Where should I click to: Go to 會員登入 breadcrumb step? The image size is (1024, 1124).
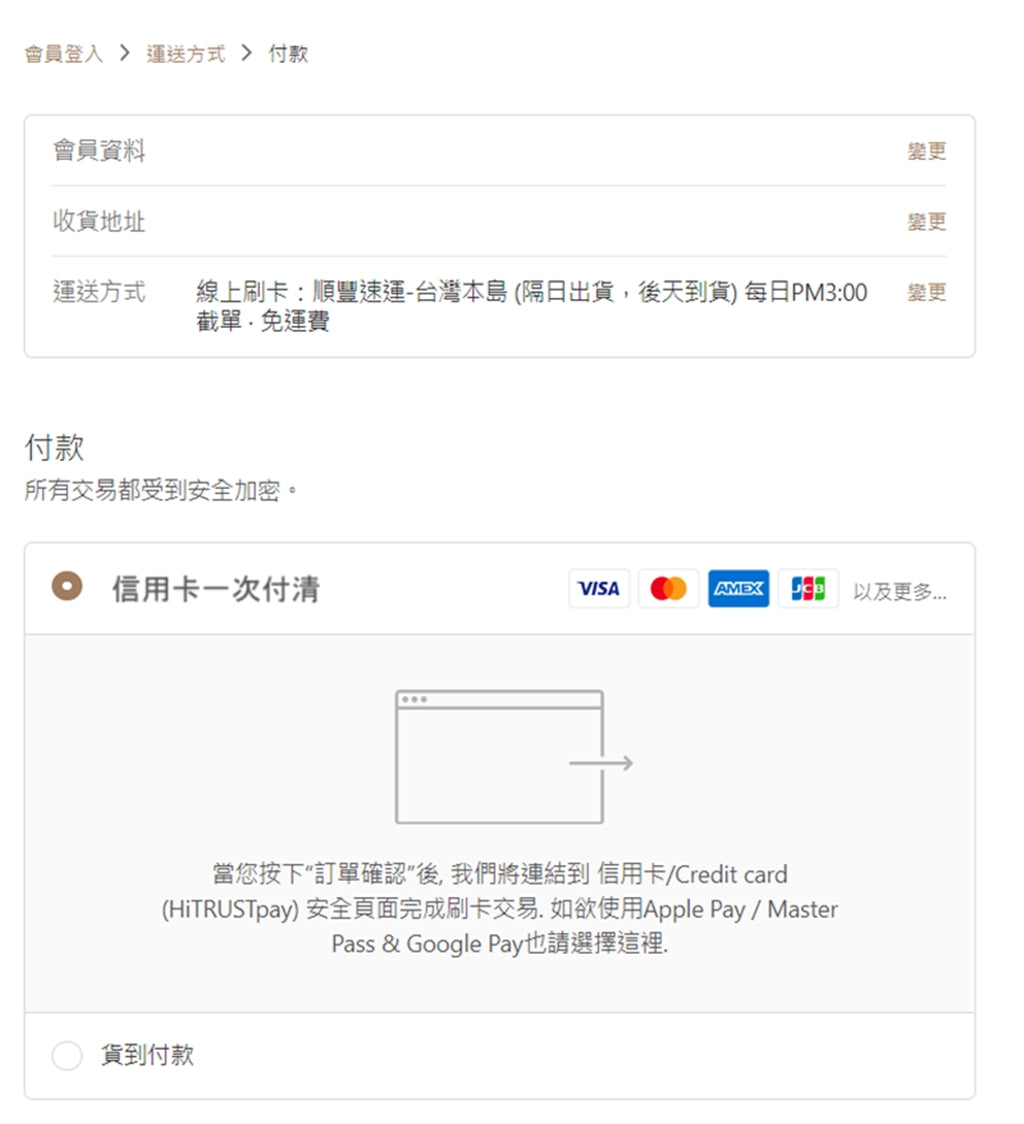click(x=64, y=54)
